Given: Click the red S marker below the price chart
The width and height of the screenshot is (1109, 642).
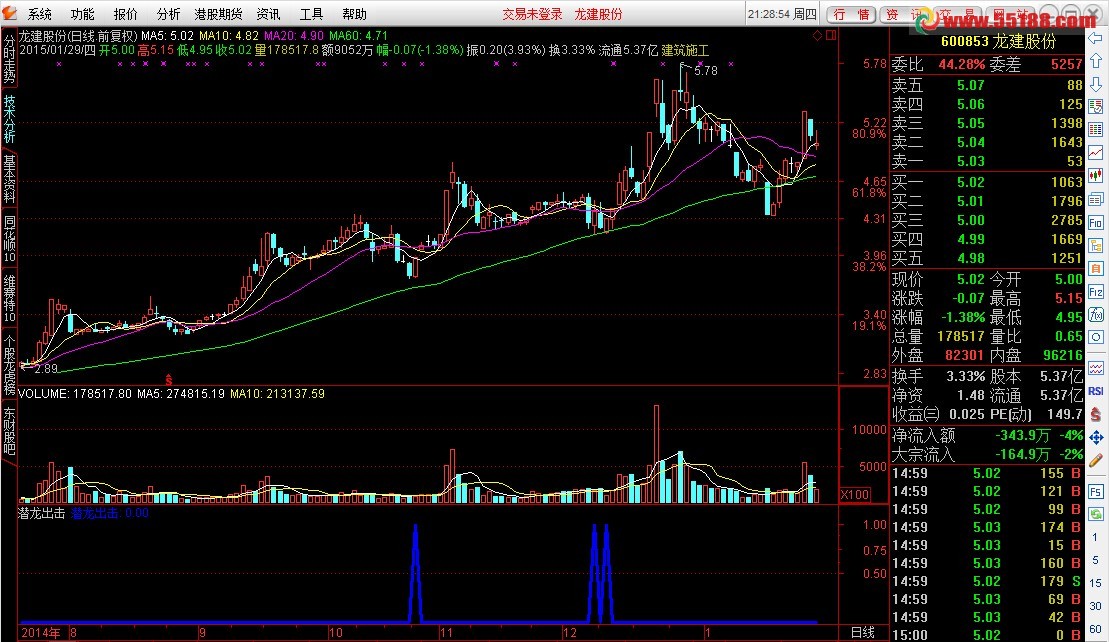Looking at the screenshot, I should click(168, 380).
